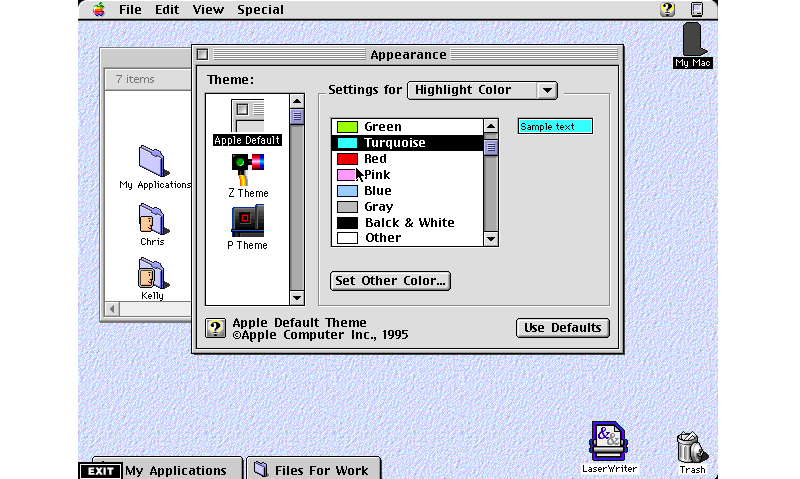800x479 pixels.
Task: Choose the Blue highlight color
Action: [x=407, y=191]
